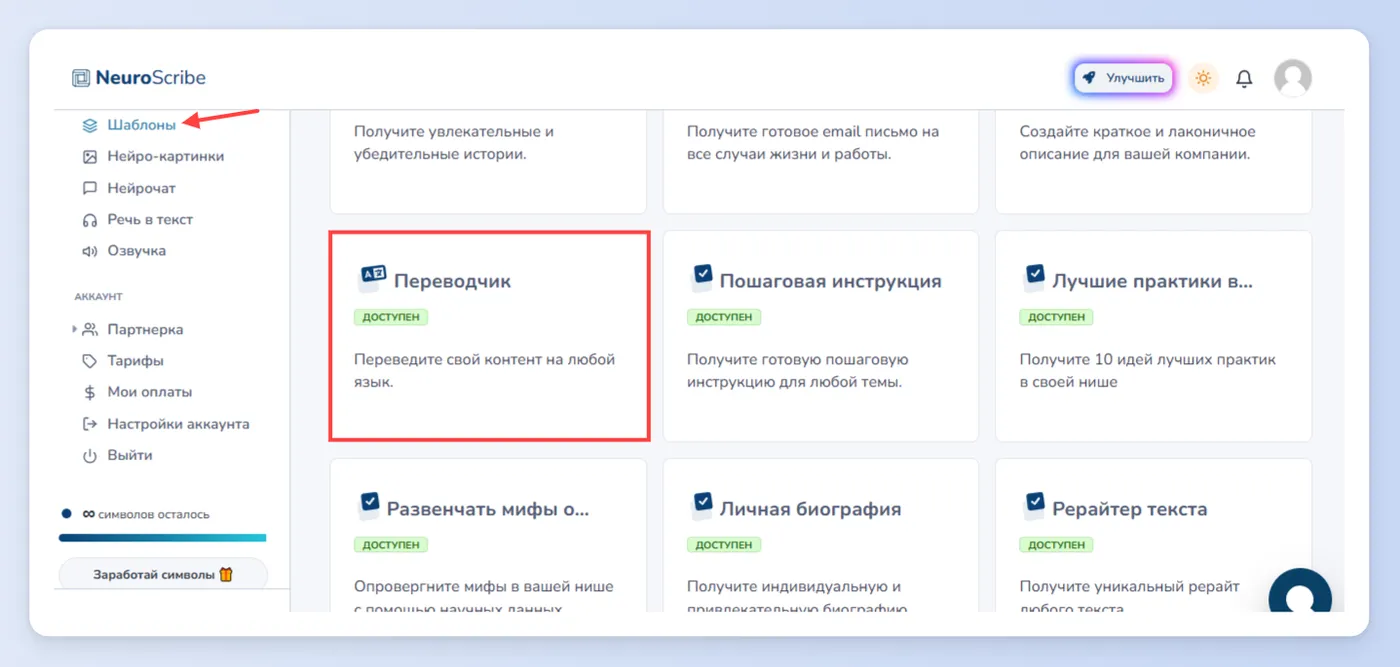Click the NeuroScribe logo icon
The image size is (1400, 667).
point(81,77)
